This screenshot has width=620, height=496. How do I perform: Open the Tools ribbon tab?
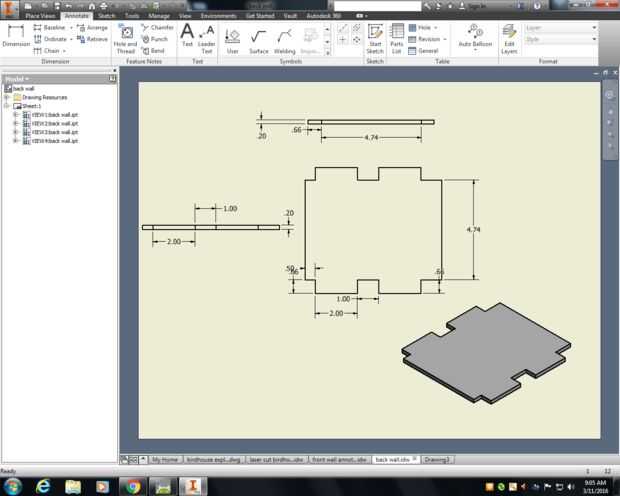tap(132, 16)
